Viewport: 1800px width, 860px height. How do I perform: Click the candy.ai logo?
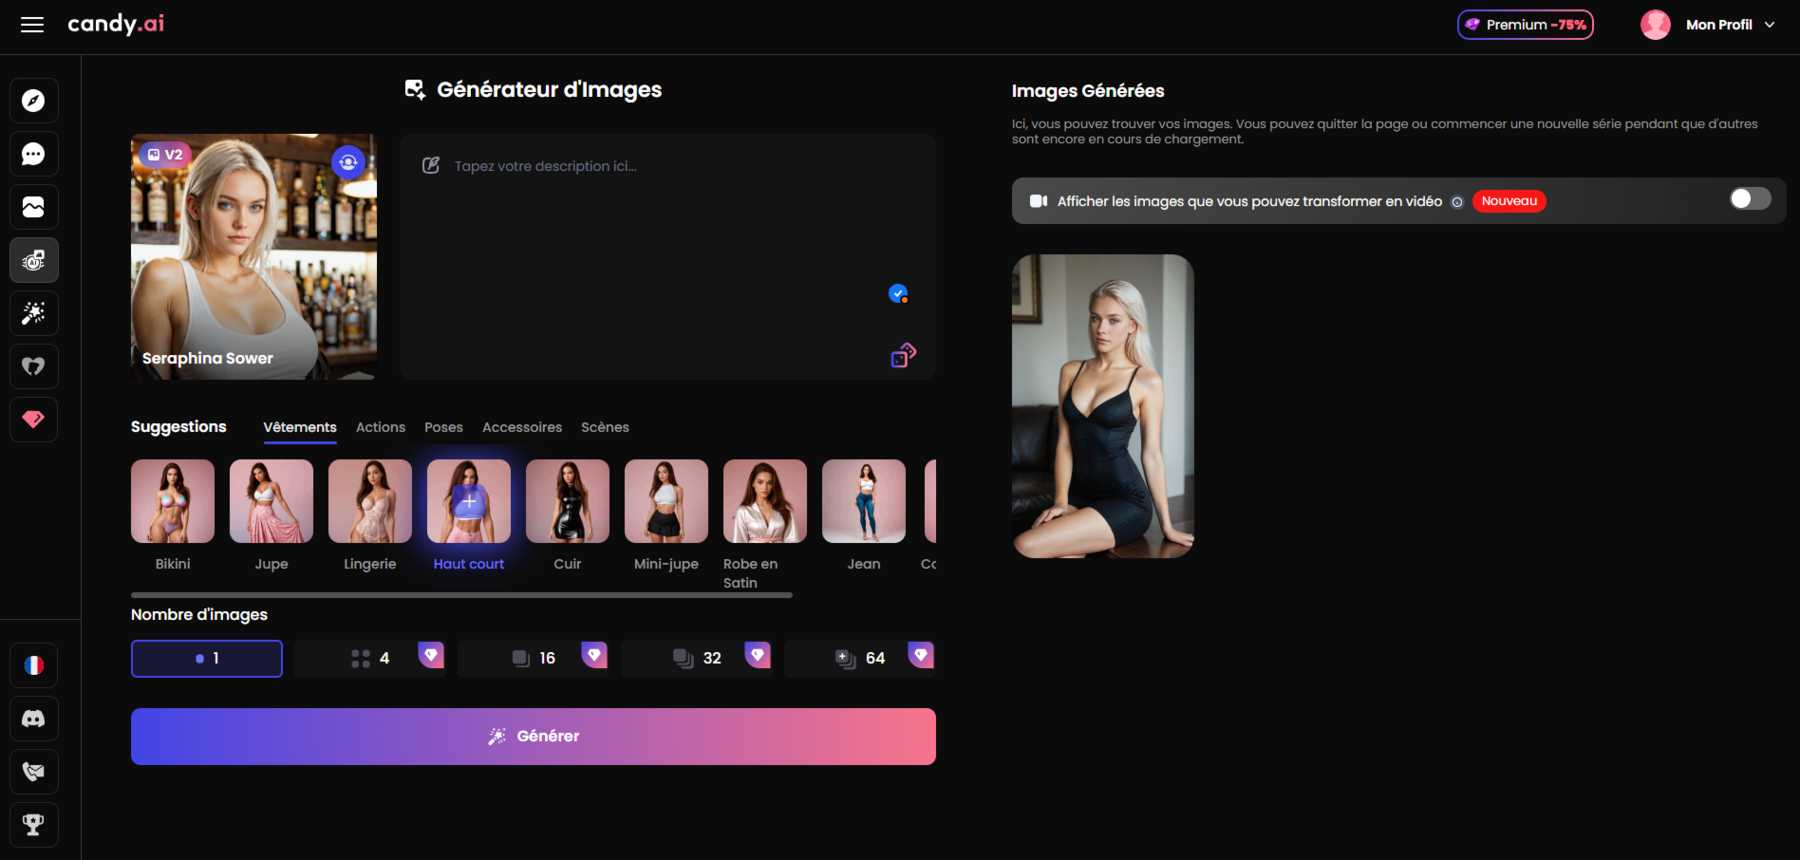pyautogui.click(x=116, y=24)
